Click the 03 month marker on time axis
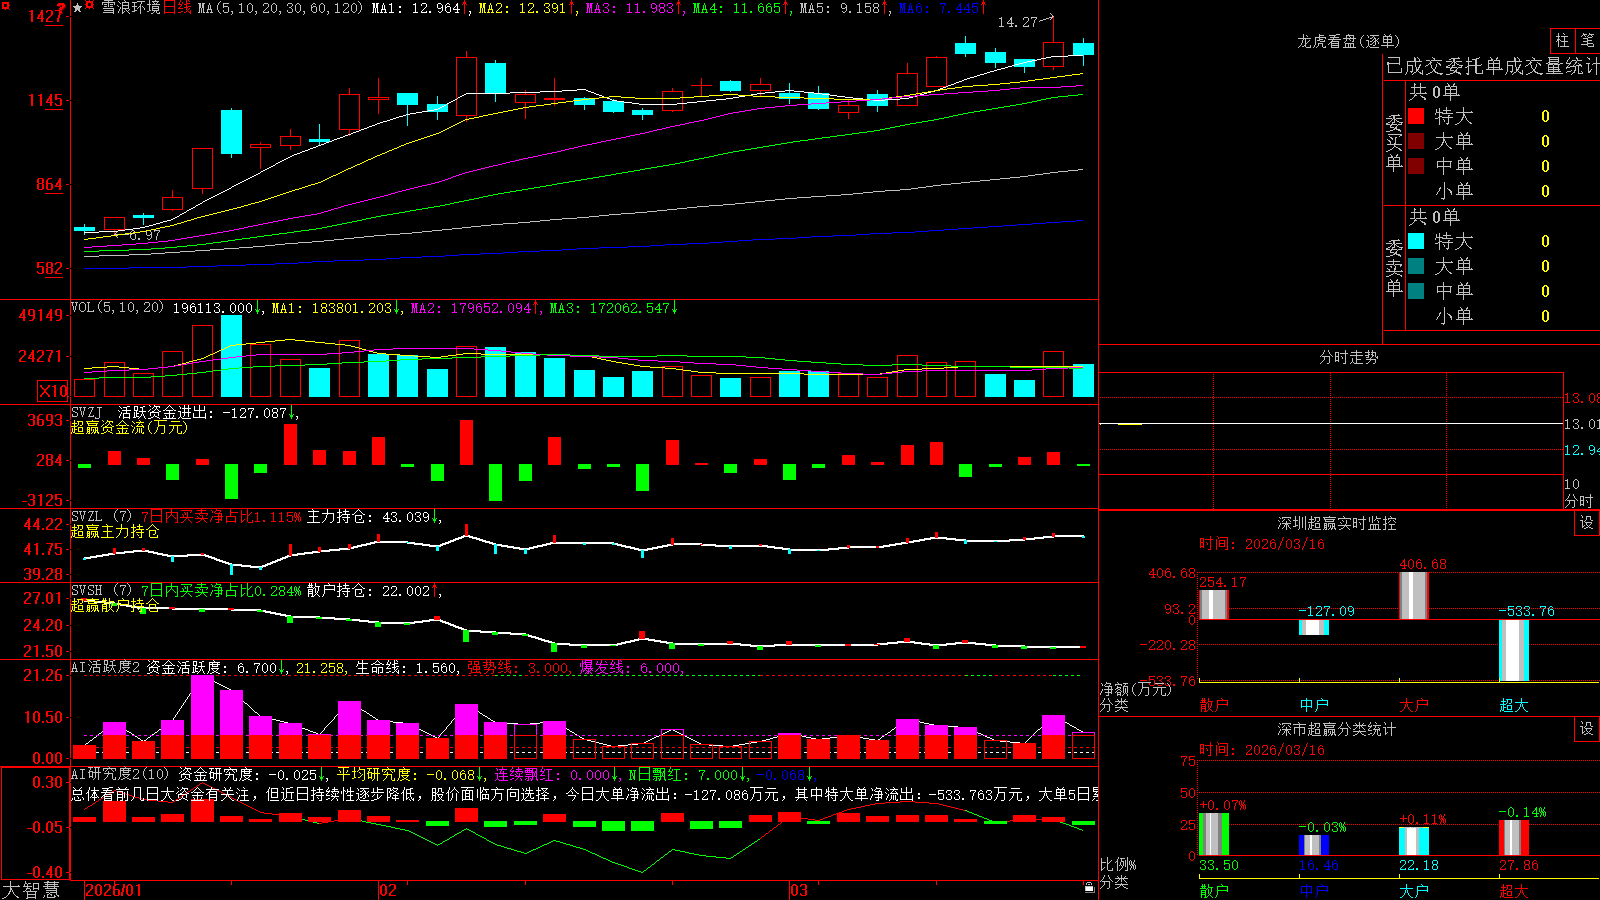The height and width of the screenshot is (900, 1600). click(799, 890)
